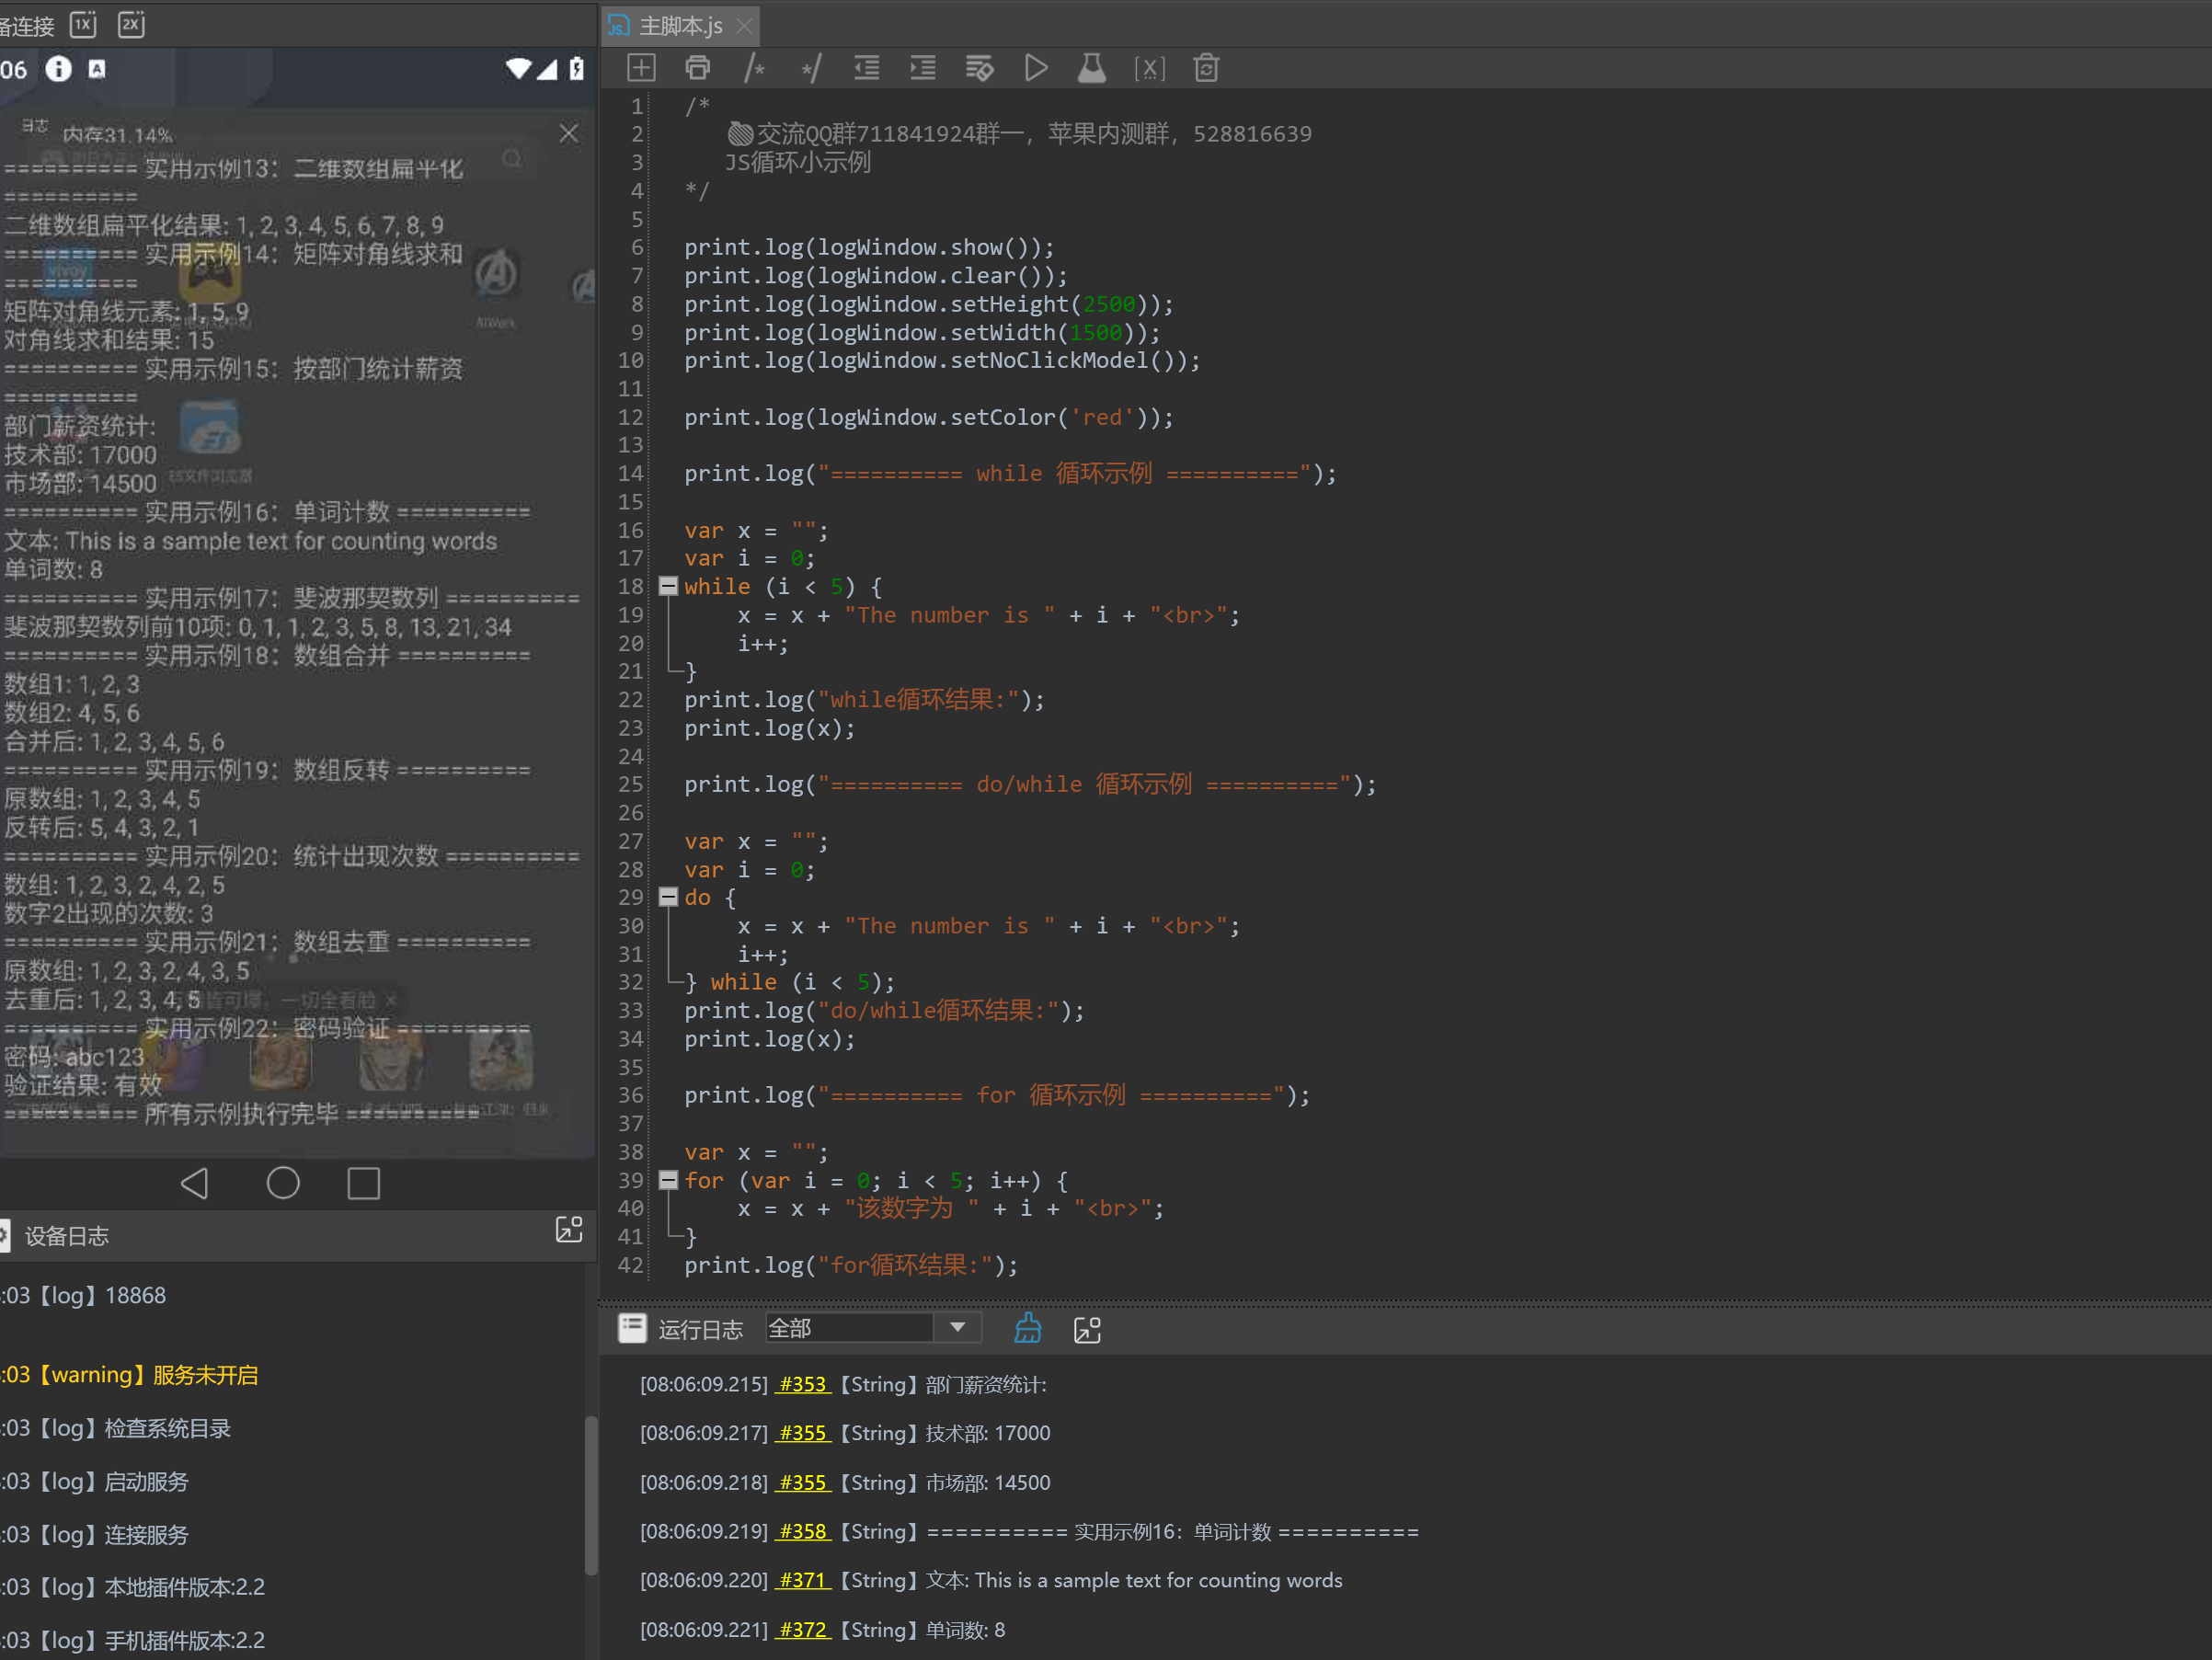Screen dimensions: 2212x1660
Task: Collapse the for loop at line 39
Action: (x=668, y=1180)
